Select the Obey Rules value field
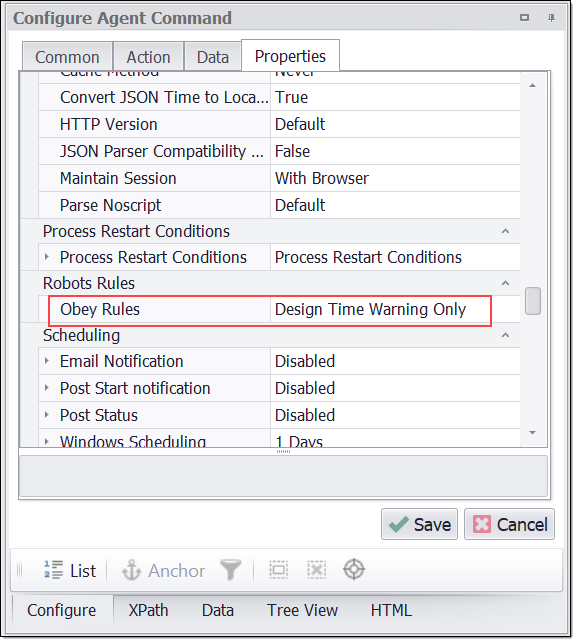 [381, 310]
